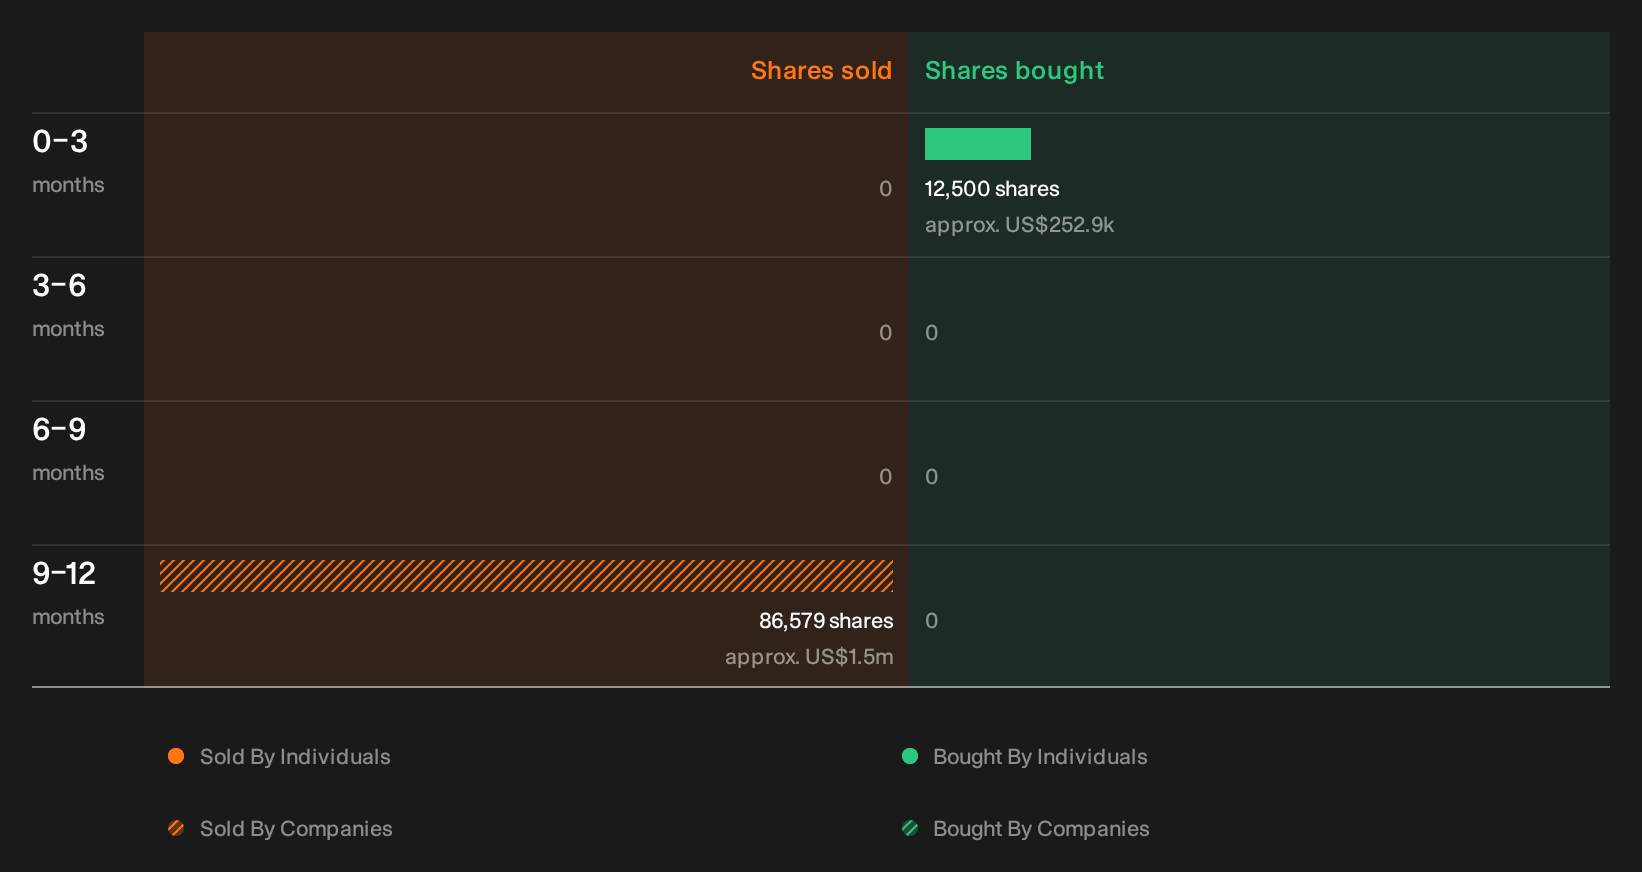Click the '6-9 months' row label
The width and height of the screenshot is (1642, 872).
(x=68, y=449)
